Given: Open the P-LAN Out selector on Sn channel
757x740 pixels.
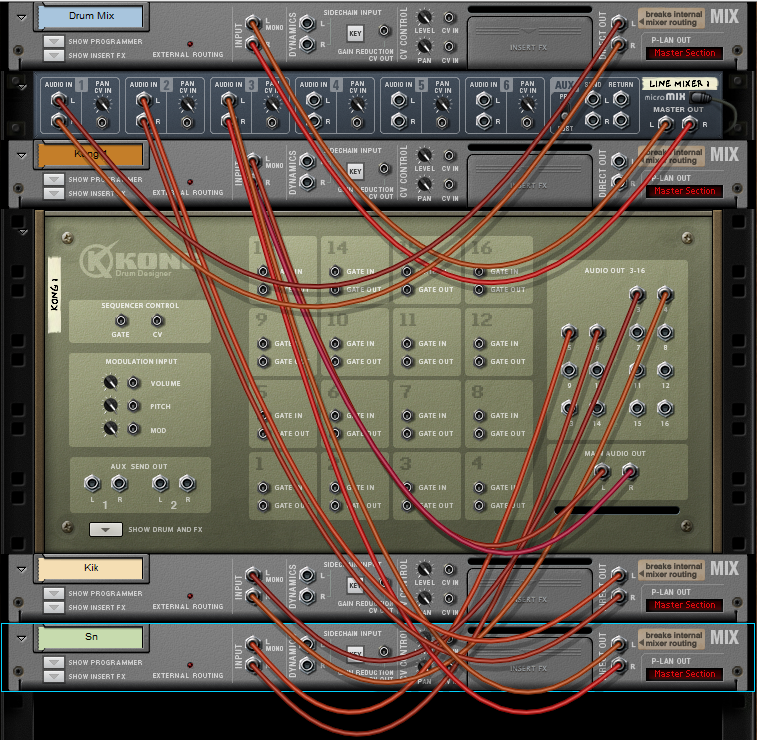Looking at the screenshot, I should pyautogui.click(x=685, y=674).
